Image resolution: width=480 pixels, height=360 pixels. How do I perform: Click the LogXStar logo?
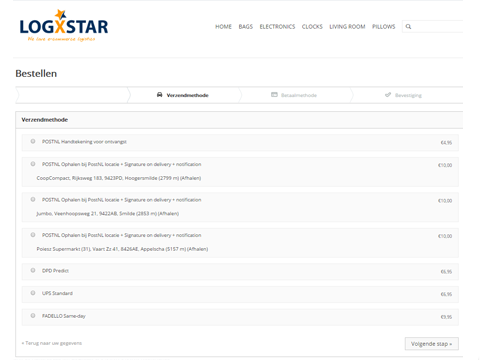(64, 26)
